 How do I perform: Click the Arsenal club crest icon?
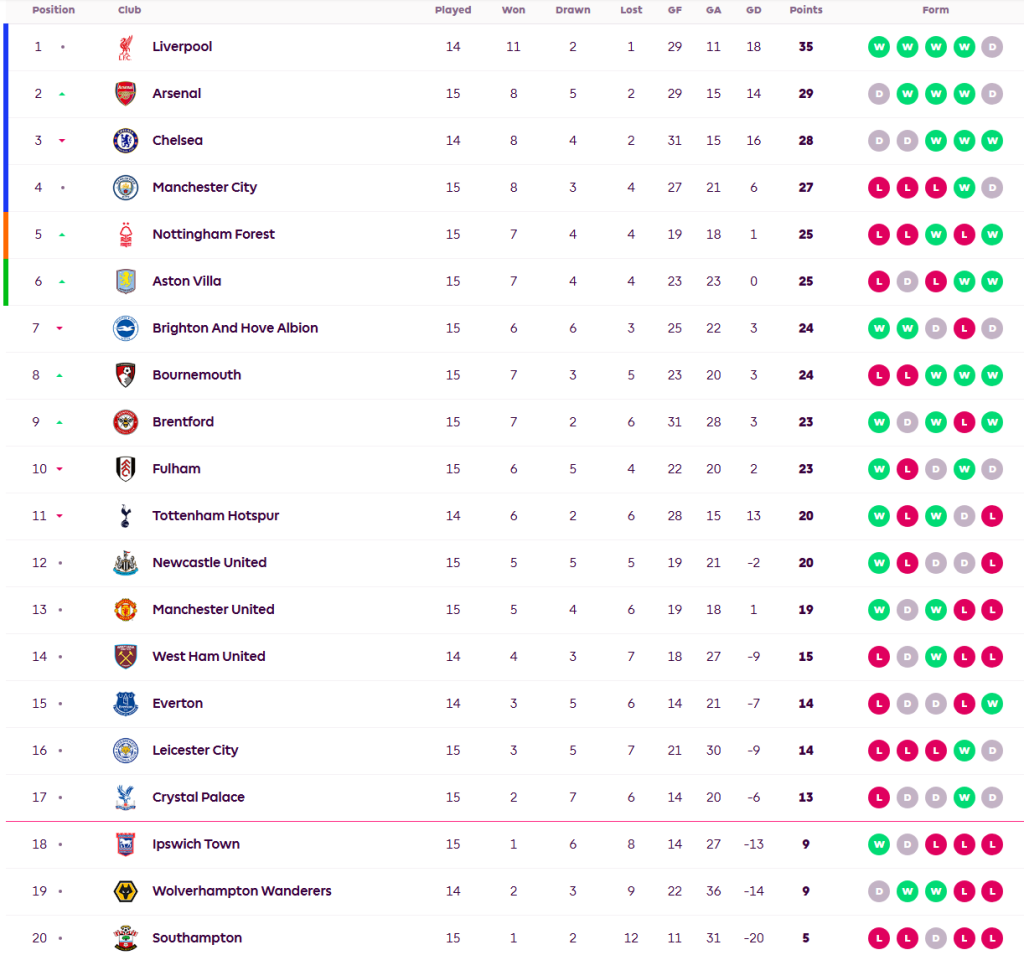[125, 94]
